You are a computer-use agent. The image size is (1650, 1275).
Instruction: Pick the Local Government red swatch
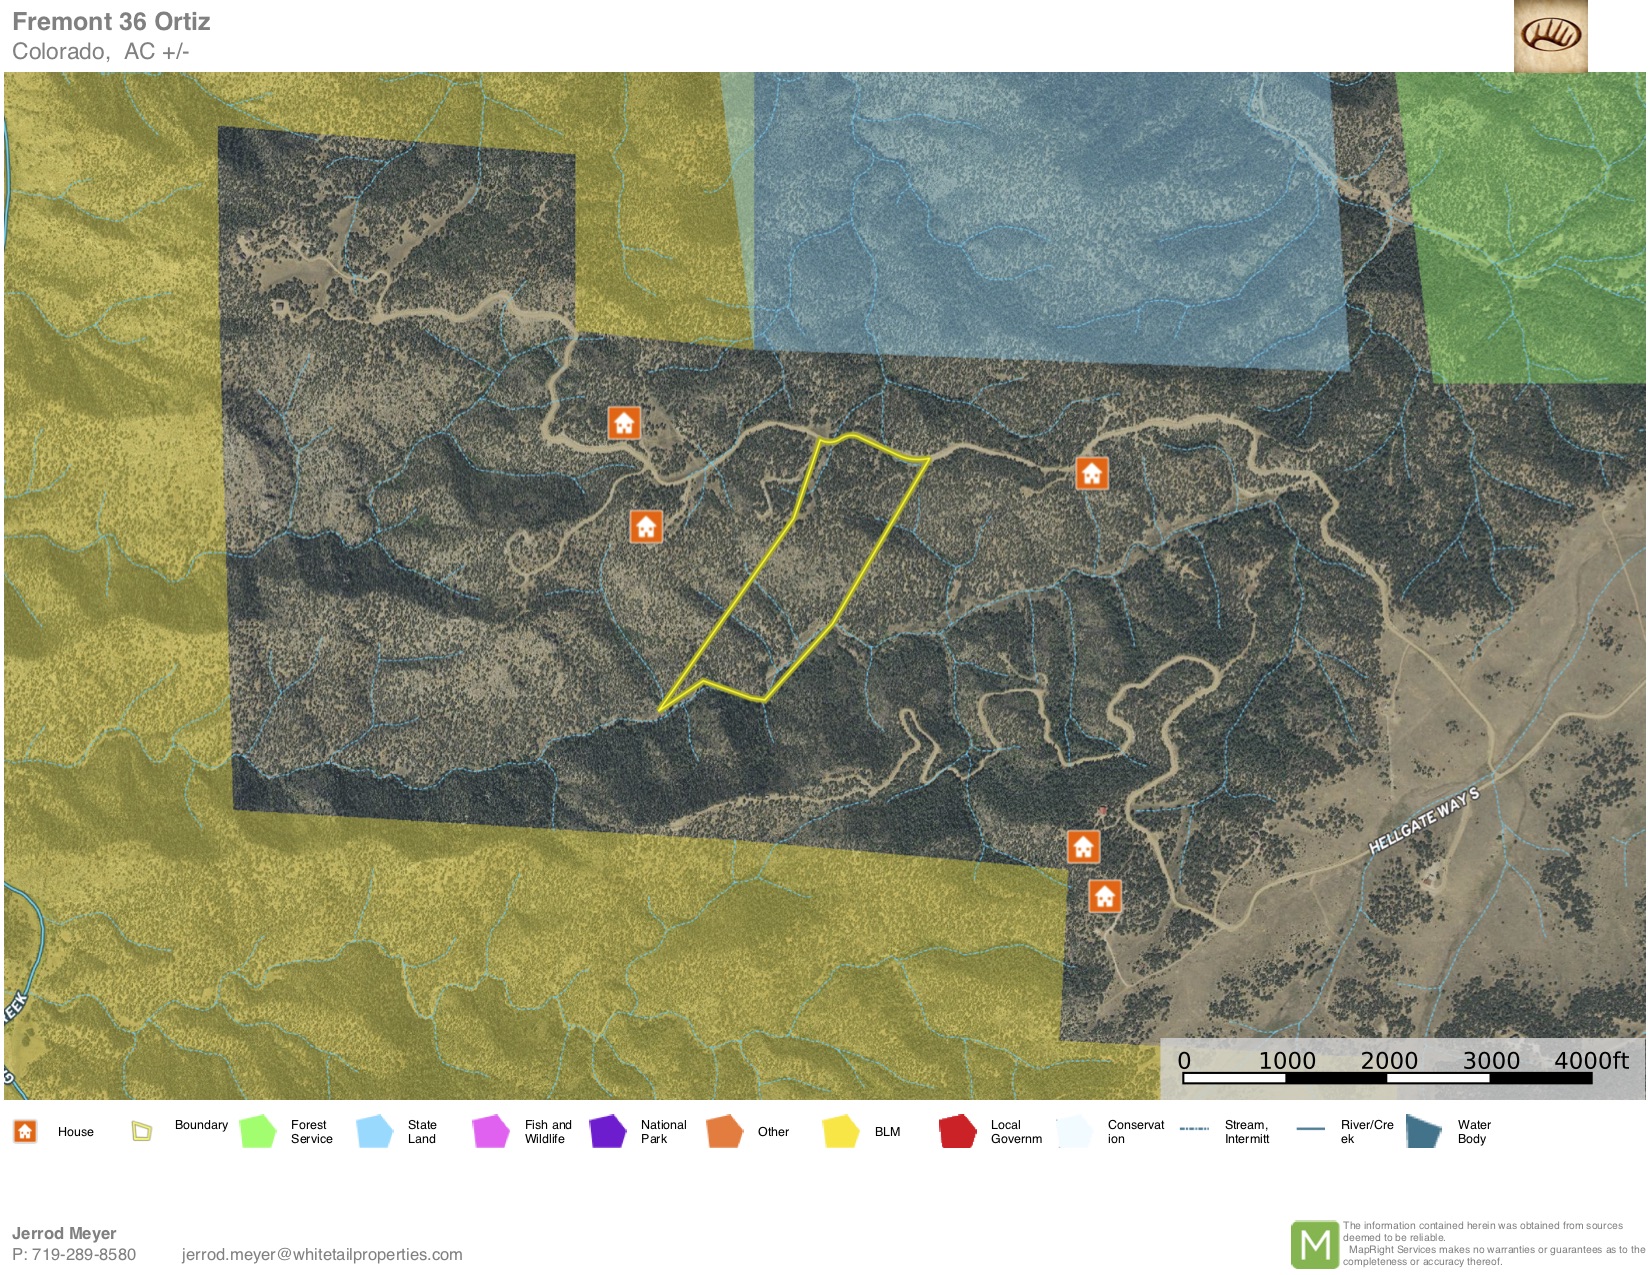coord(957,1131)
